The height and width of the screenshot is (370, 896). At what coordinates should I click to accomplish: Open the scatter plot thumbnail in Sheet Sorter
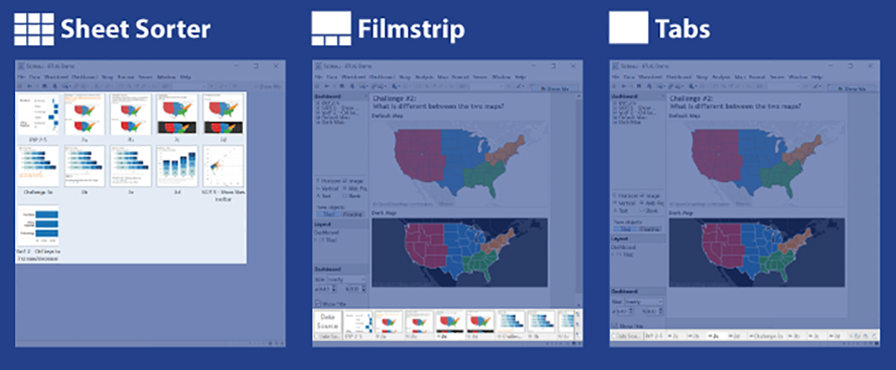coord(223,166)
